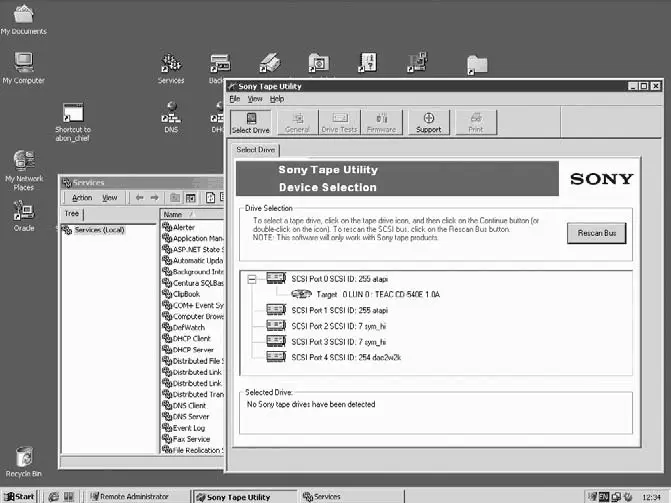Select SCSI Port 0 adapter icon
671x503 pixels.
276,278
